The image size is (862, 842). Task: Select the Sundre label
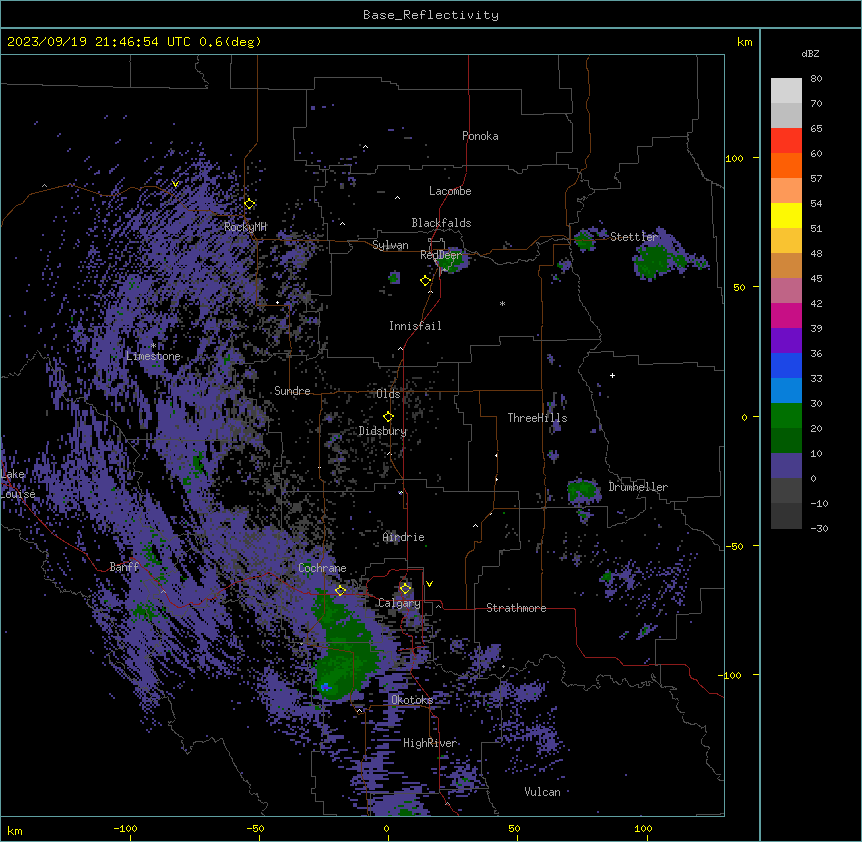click(x=292, y=391)
